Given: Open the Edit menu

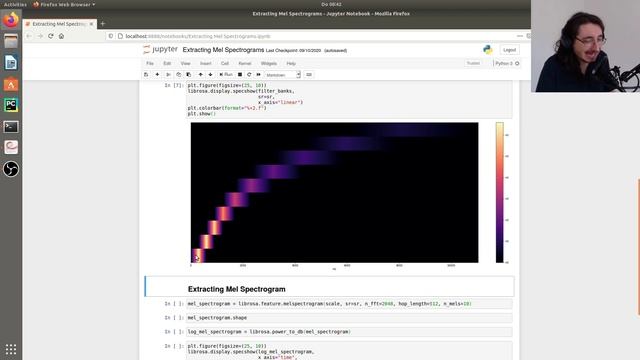Looking at the screenshot, I should [x=167, y=64].
